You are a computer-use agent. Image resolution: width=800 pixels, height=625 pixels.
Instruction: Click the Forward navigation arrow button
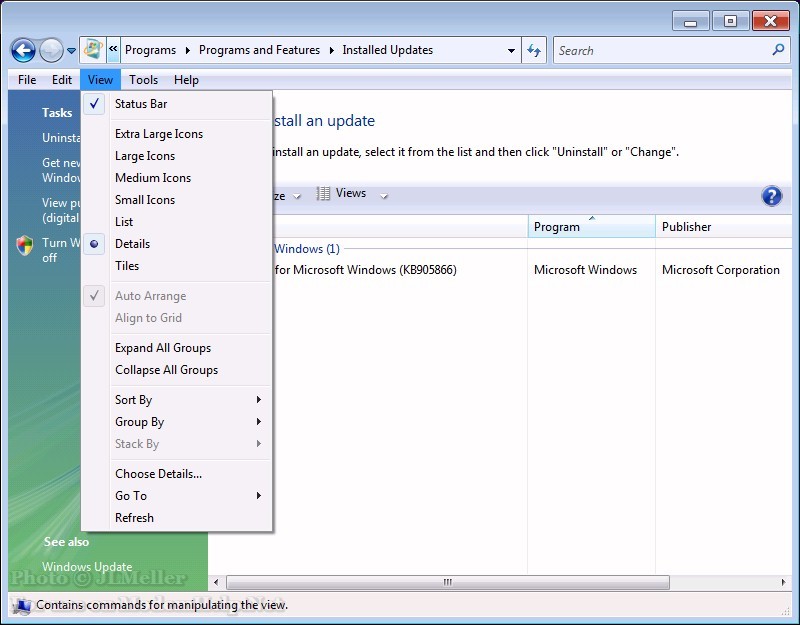(x=51, y=50)
